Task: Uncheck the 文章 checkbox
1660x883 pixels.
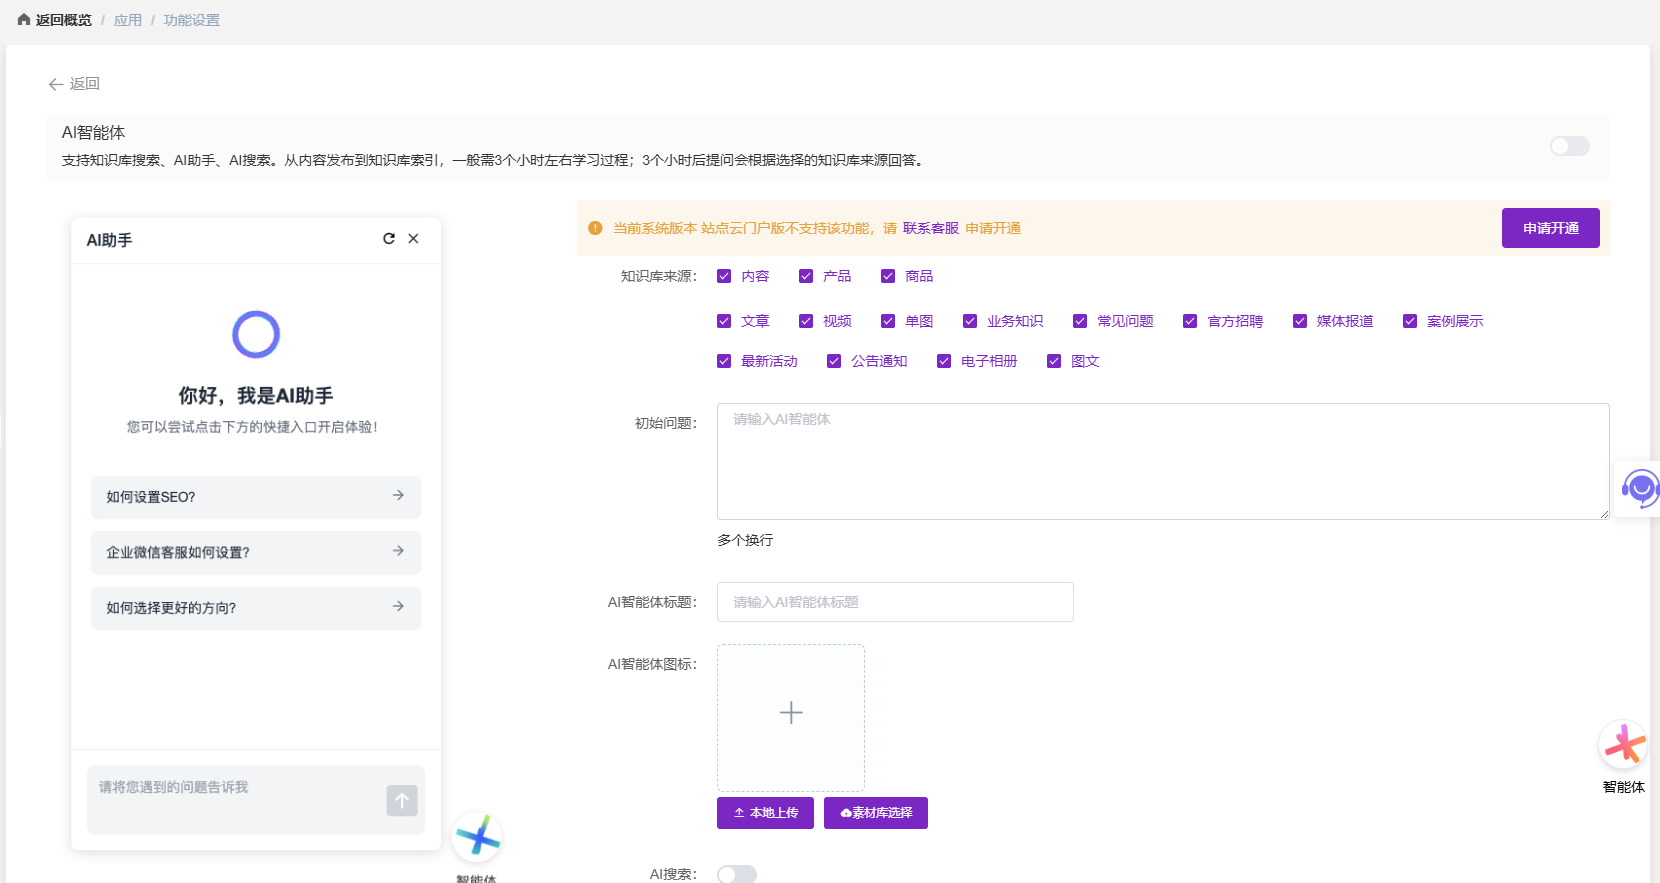Action: [724, 321]
